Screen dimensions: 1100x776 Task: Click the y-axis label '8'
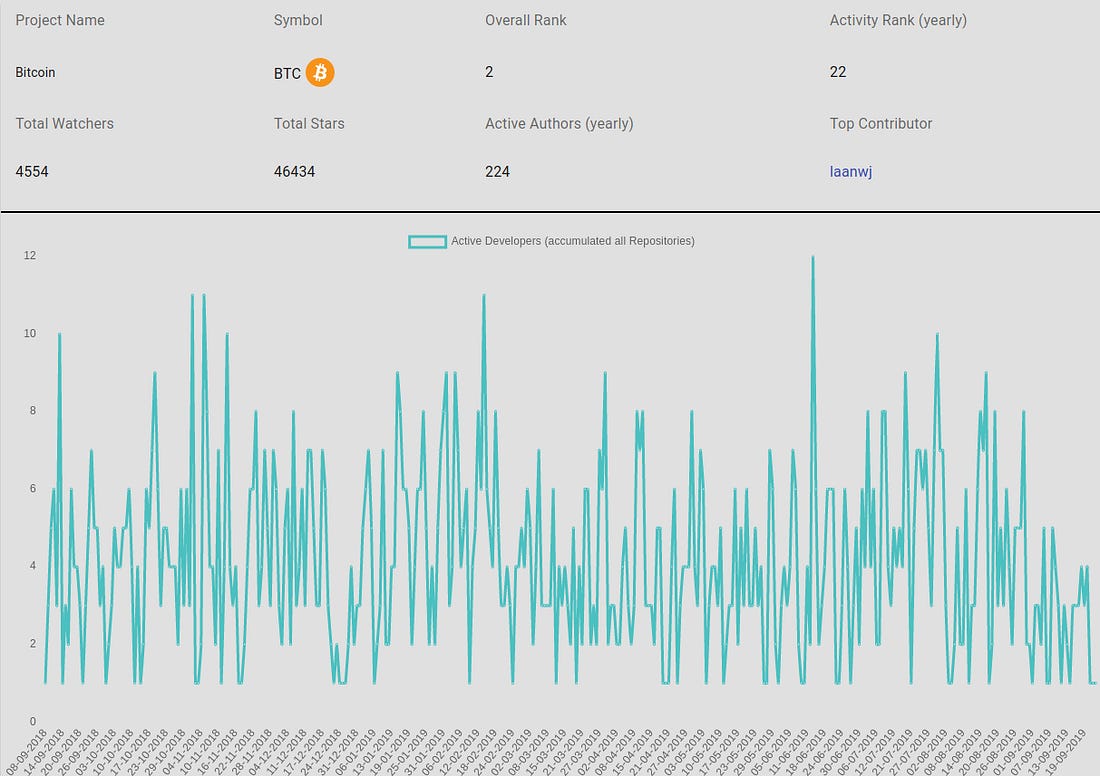(x=32, y=410)
